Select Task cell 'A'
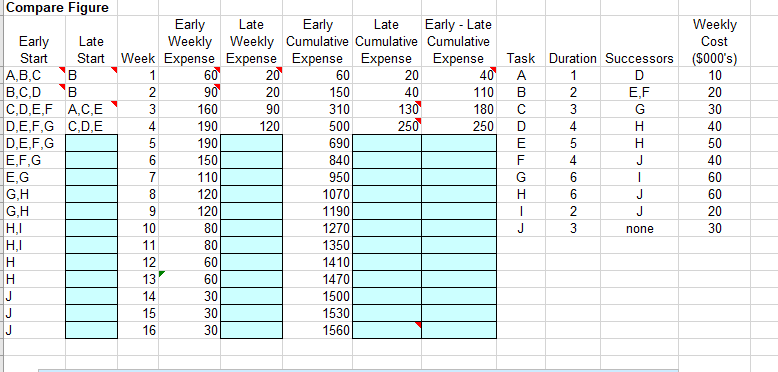 [521, 75]
